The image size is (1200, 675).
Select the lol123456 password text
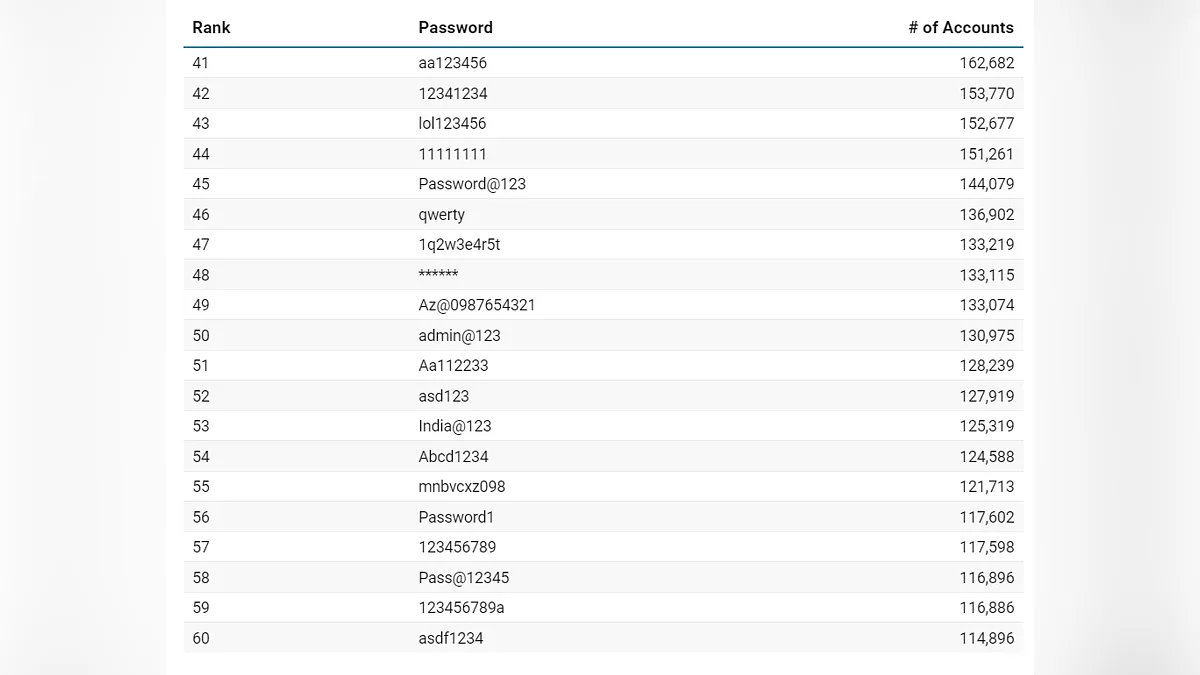pyautogui.click(x=452, y=124)
